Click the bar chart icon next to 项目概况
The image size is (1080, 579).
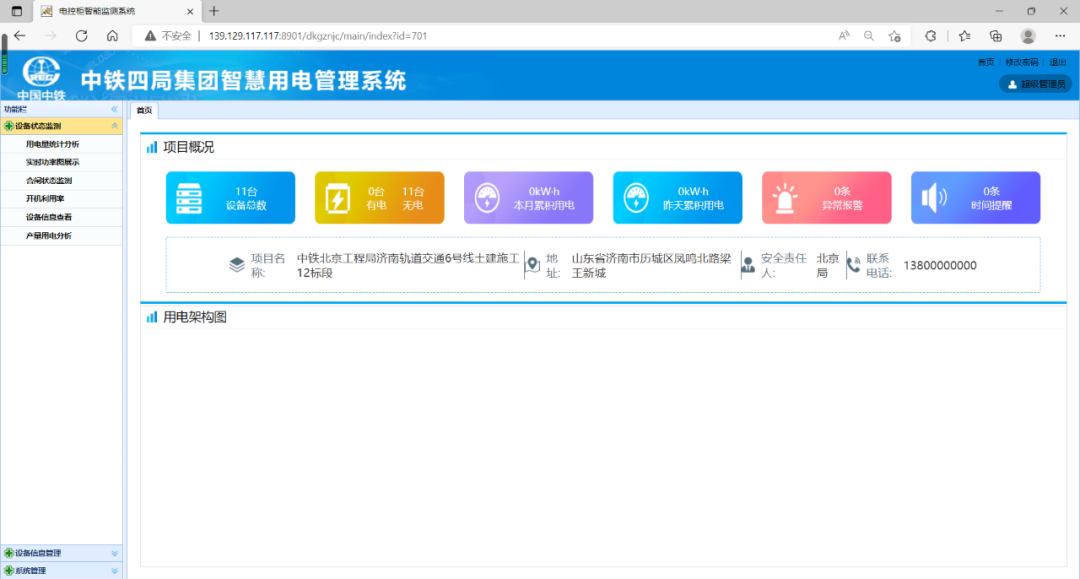[152, 147]
